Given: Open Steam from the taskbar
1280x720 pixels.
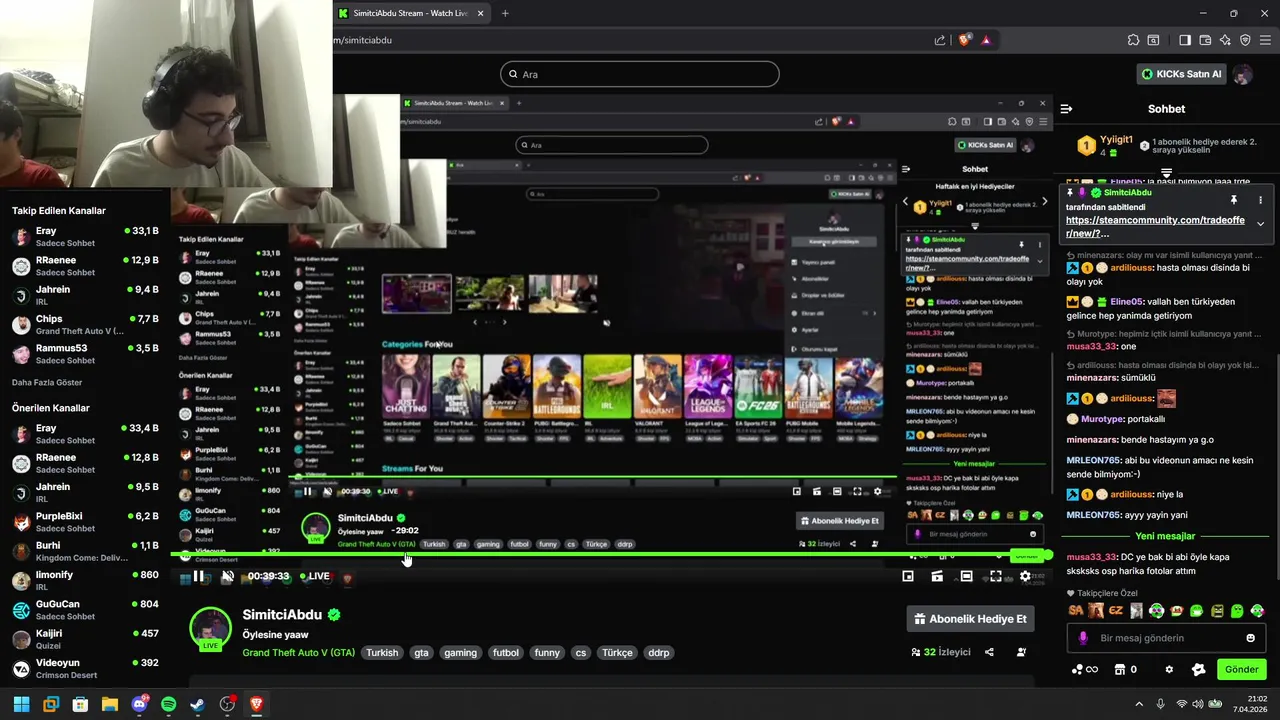Looking at the screenshot, I should [x=198, y=704].
